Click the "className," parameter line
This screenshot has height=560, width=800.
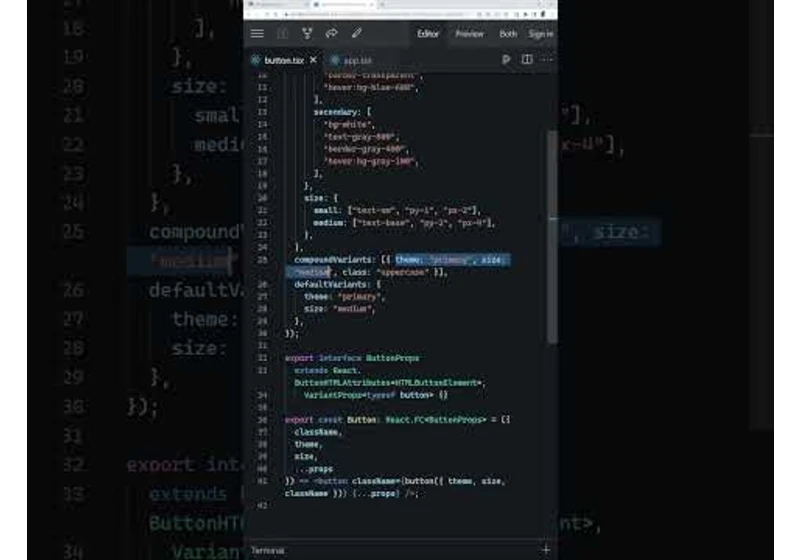click(x=318, y=432)
